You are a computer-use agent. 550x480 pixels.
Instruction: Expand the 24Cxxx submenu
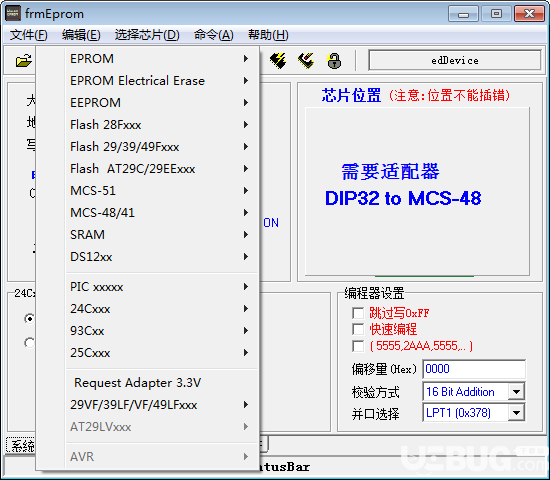(161, 309)
